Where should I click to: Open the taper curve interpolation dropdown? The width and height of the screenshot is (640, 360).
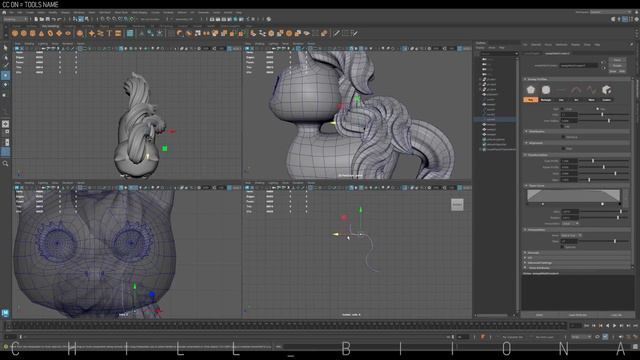pos(570,223)
